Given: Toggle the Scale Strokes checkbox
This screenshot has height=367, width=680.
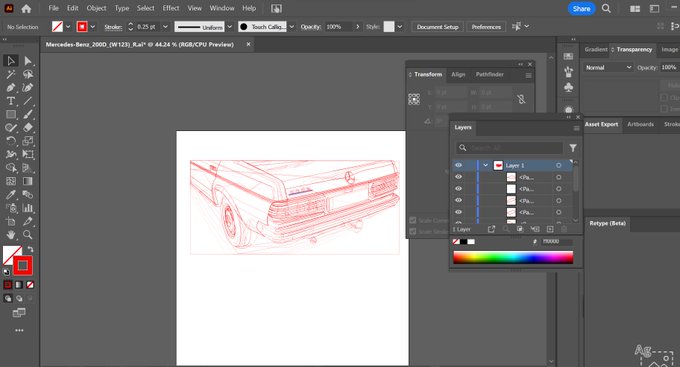Looking at the screenshot, I should [413, 232].
